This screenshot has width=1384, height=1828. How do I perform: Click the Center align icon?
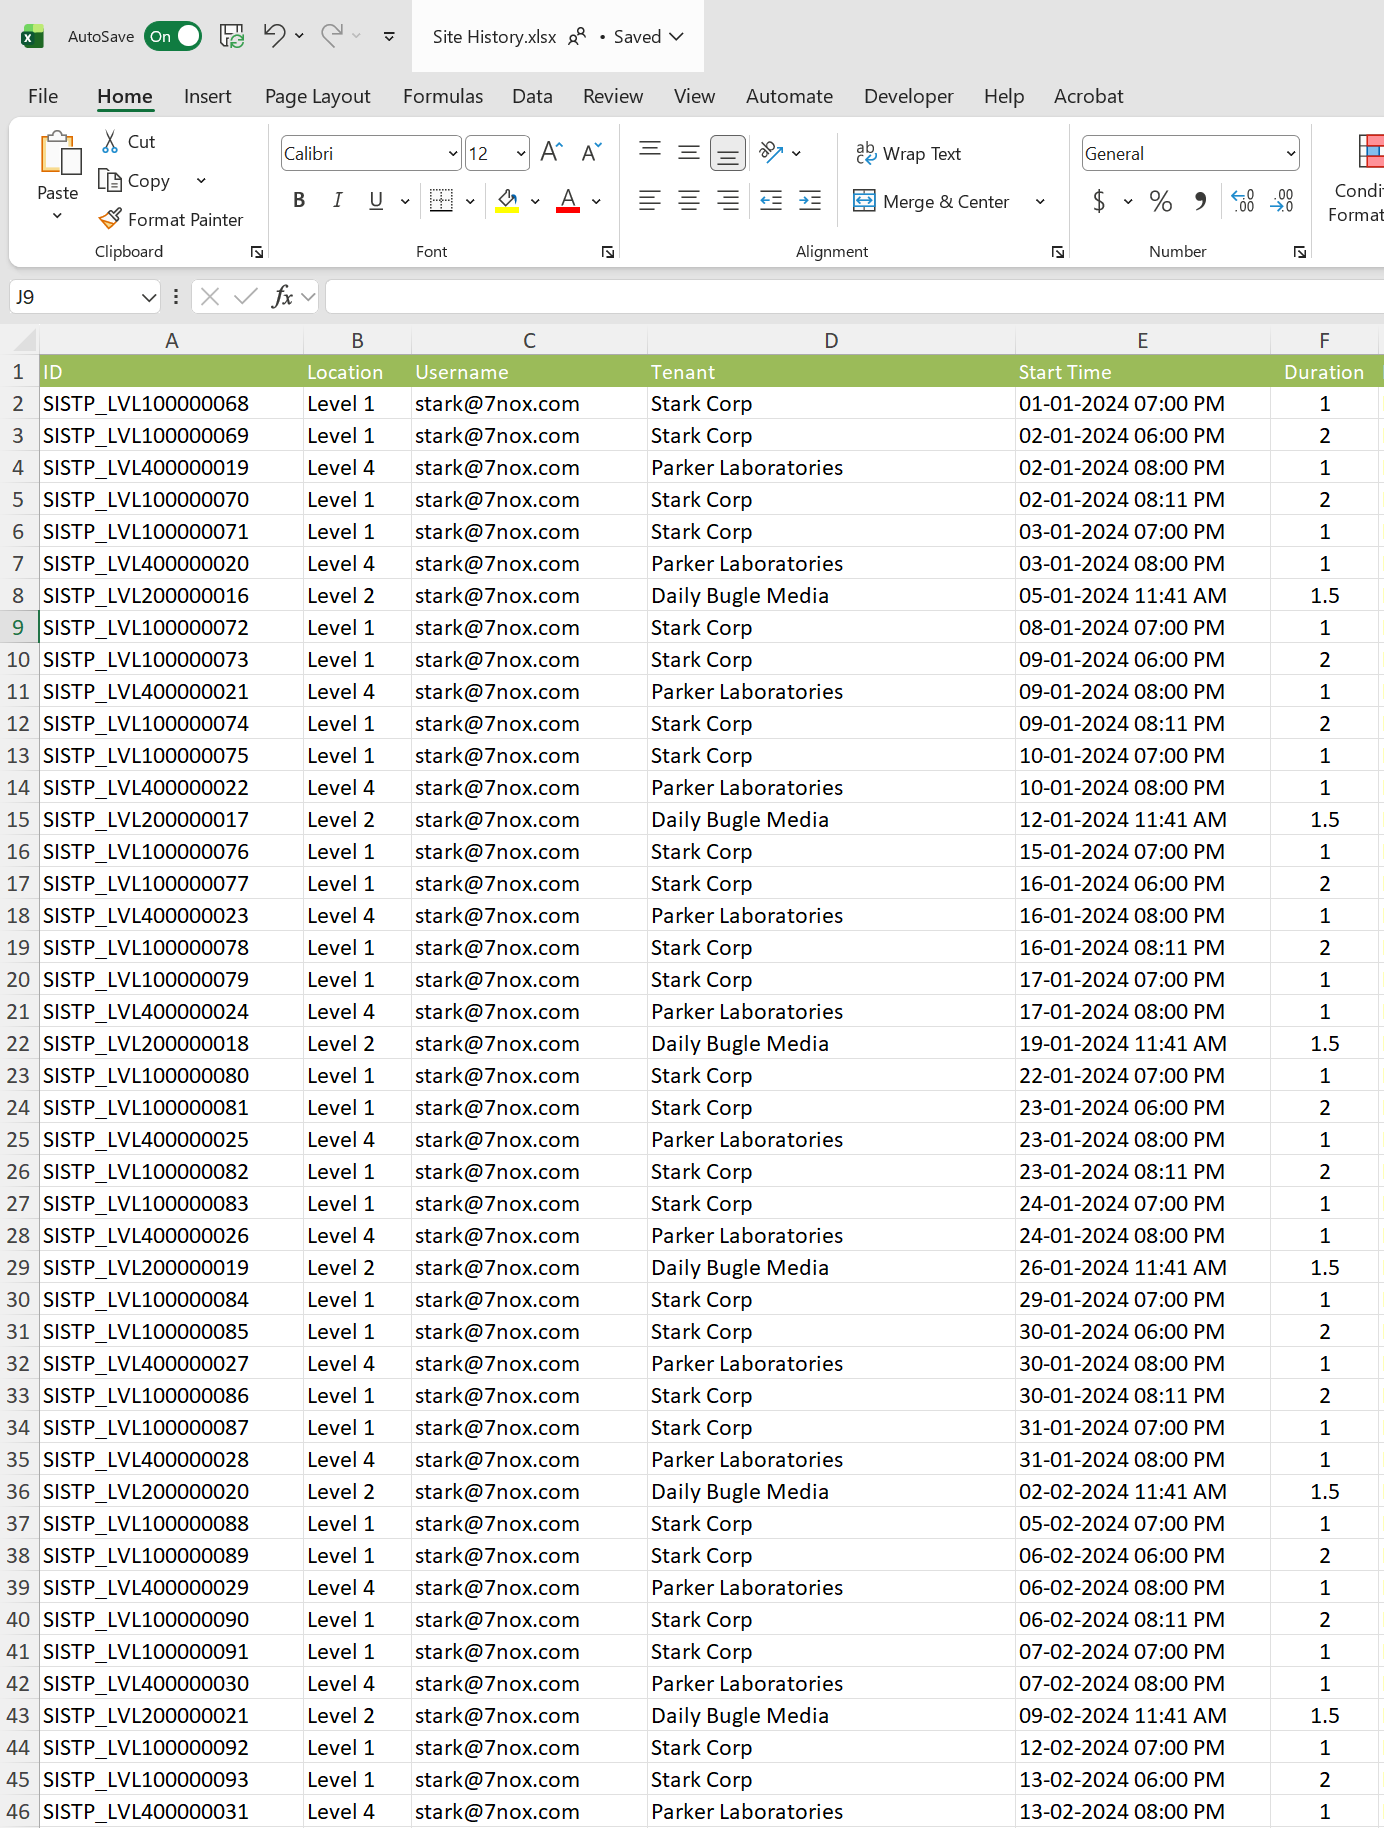pos(689,201)
